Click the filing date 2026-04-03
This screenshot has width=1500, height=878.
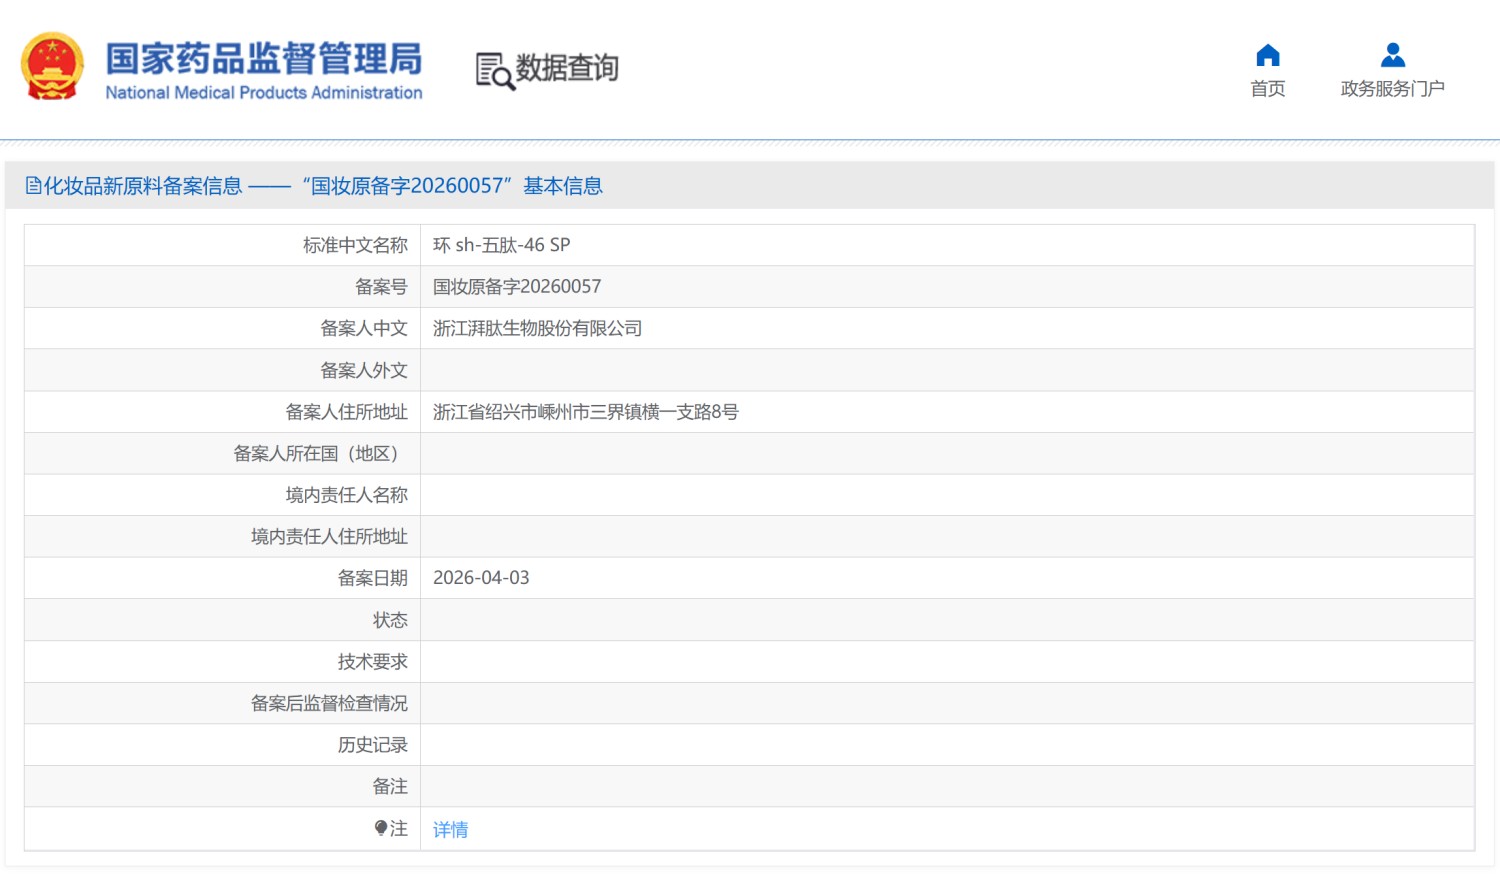click(481, 578)
